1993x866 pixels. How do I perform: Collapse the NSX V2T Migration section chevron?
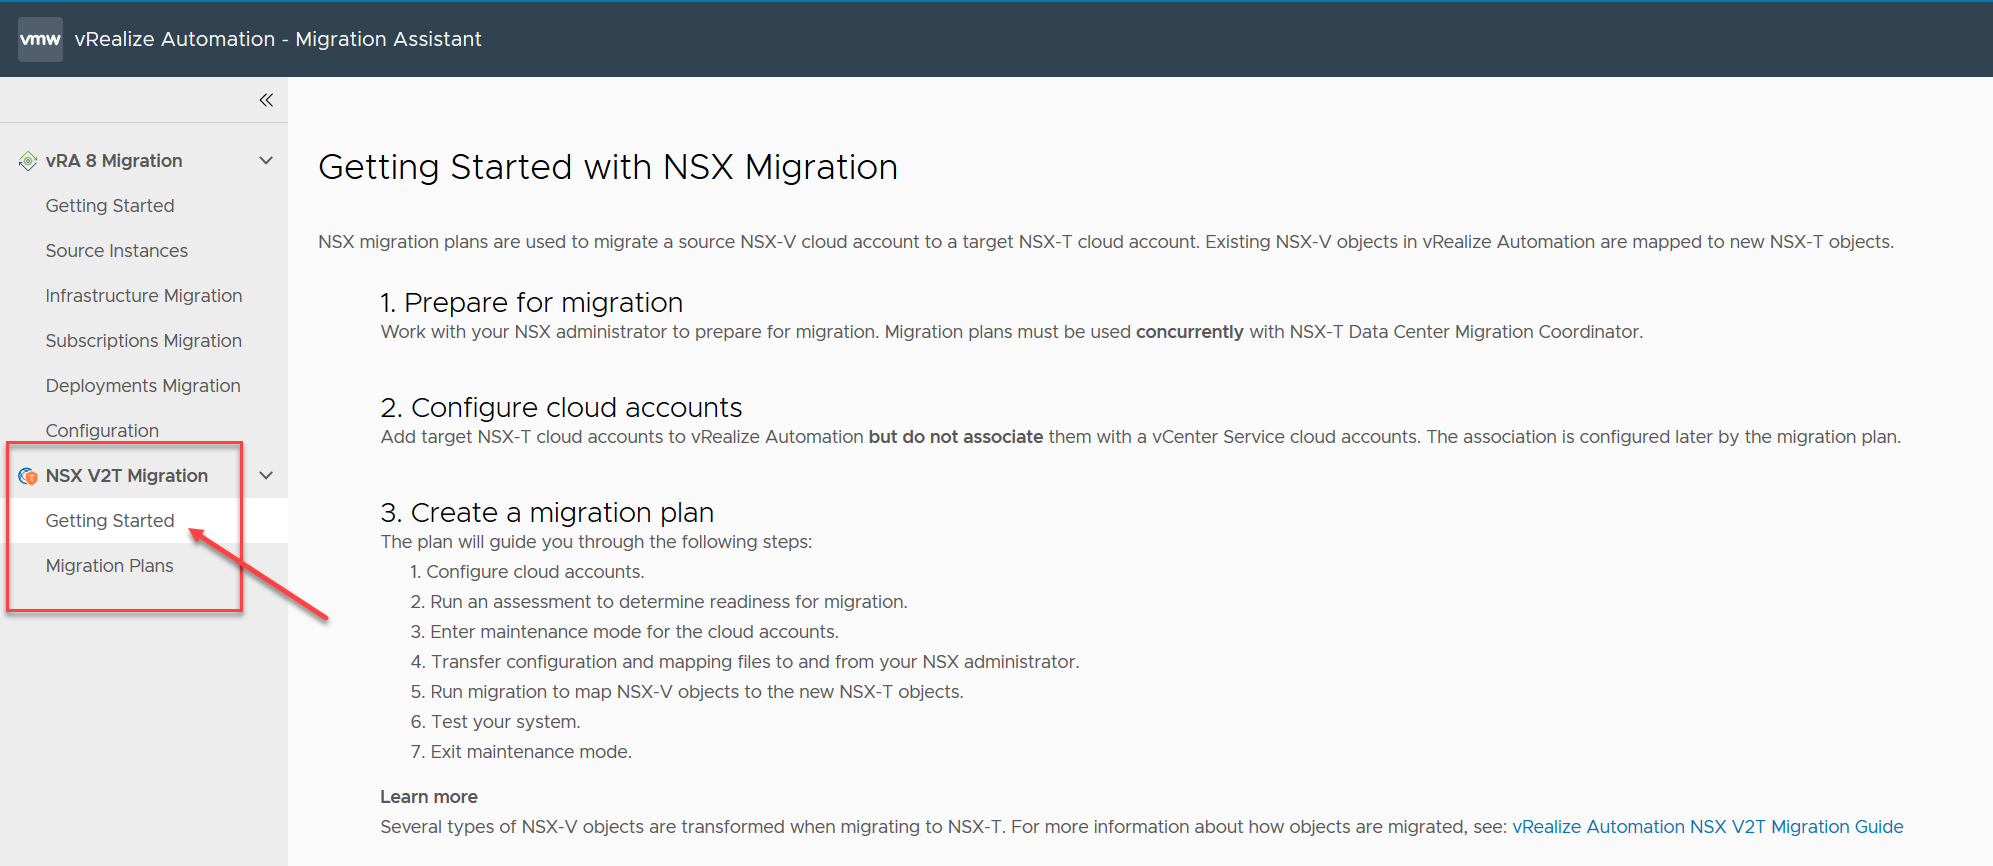[266, 476]
